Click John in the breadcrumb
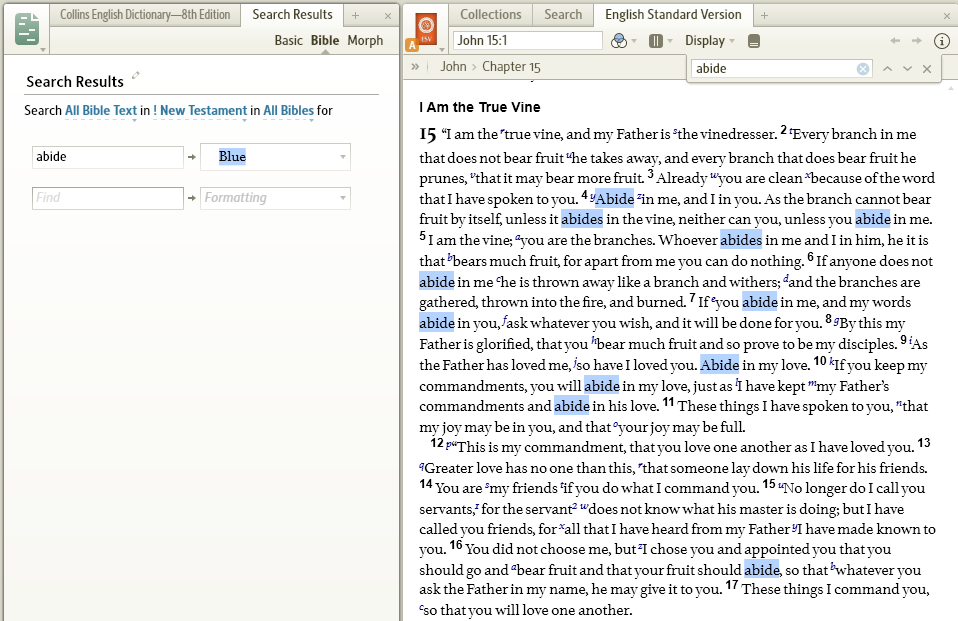This screenshot has height=621, width=958. 453,66
